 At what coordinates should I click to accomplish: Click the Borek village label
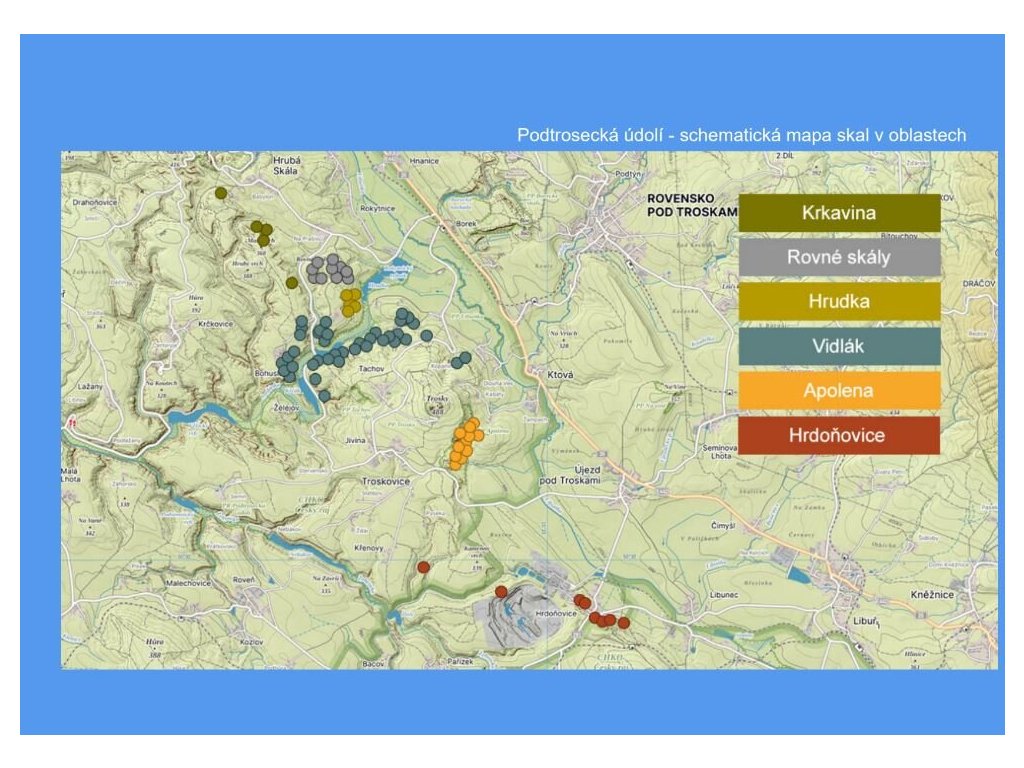click(466, 223)
